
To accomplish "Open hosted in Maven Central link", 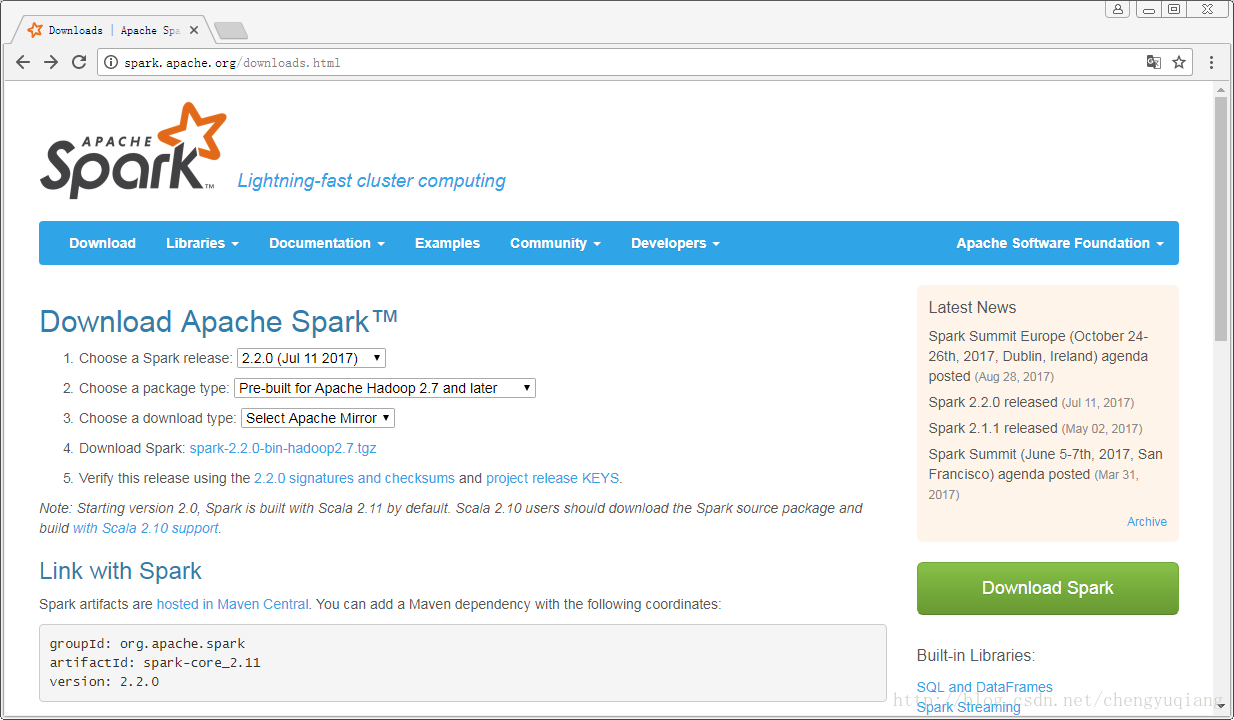I will point(233,604).
